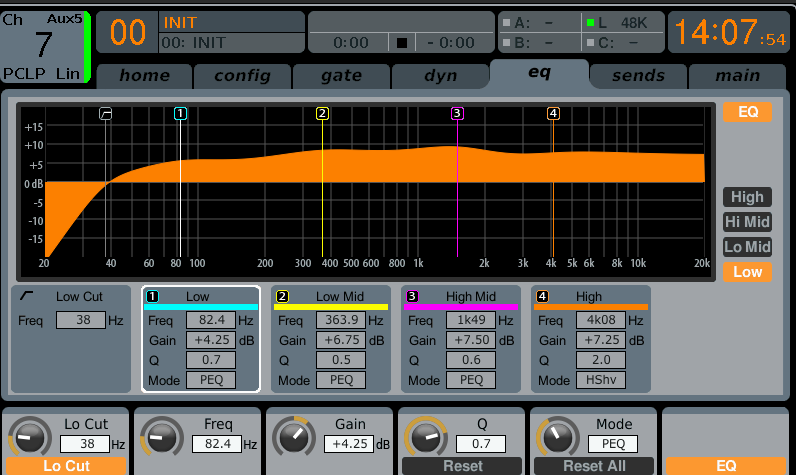Open the sends tab
796x475 pixels.
[x=638, y=76]
